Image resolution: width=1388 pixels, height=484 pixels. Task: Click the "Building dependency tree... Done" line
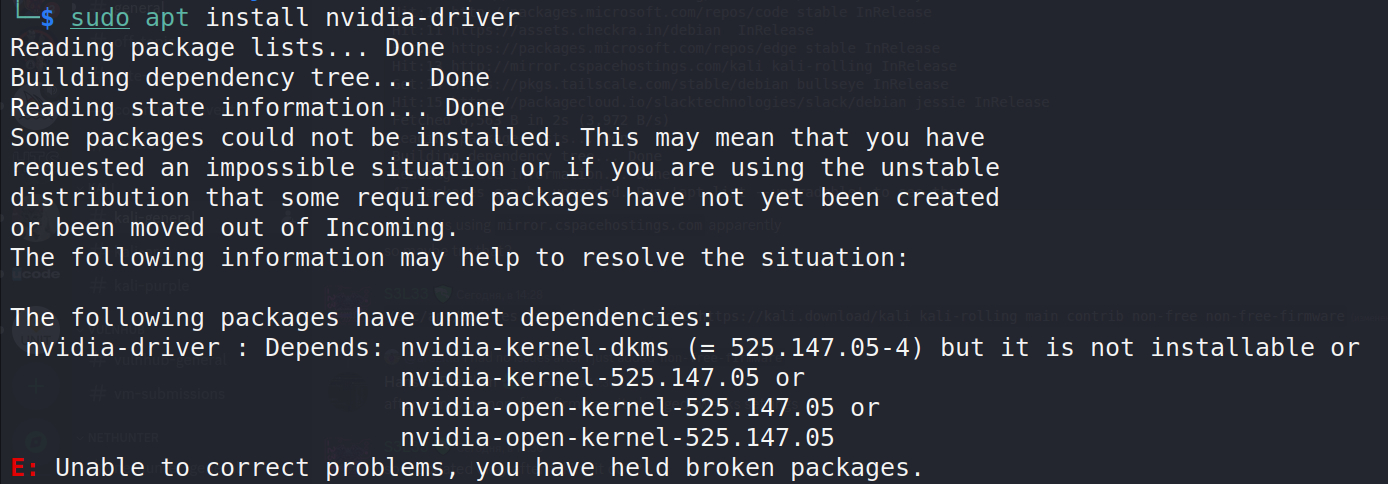tap(250, 78)
